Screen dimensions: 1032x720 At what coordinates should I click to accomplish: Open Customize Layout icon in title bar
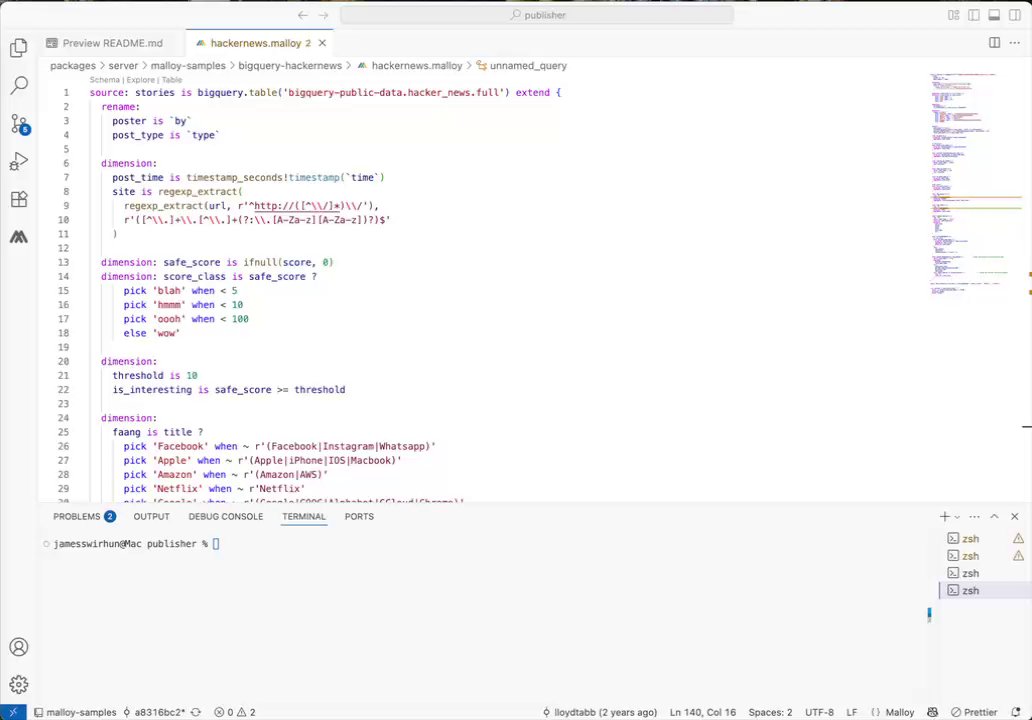click(x=954, y=15)
